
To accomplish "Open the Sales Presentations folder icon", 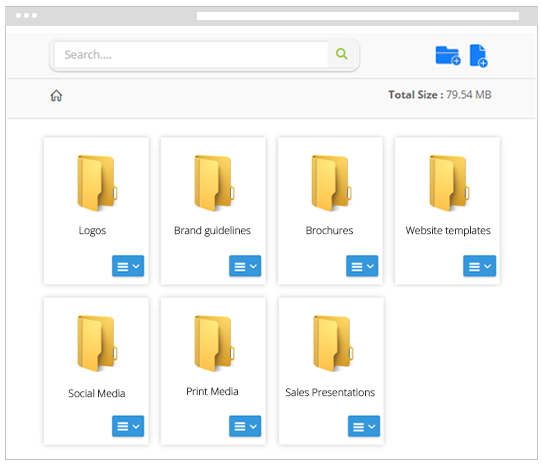I will [x=333, y=343].
